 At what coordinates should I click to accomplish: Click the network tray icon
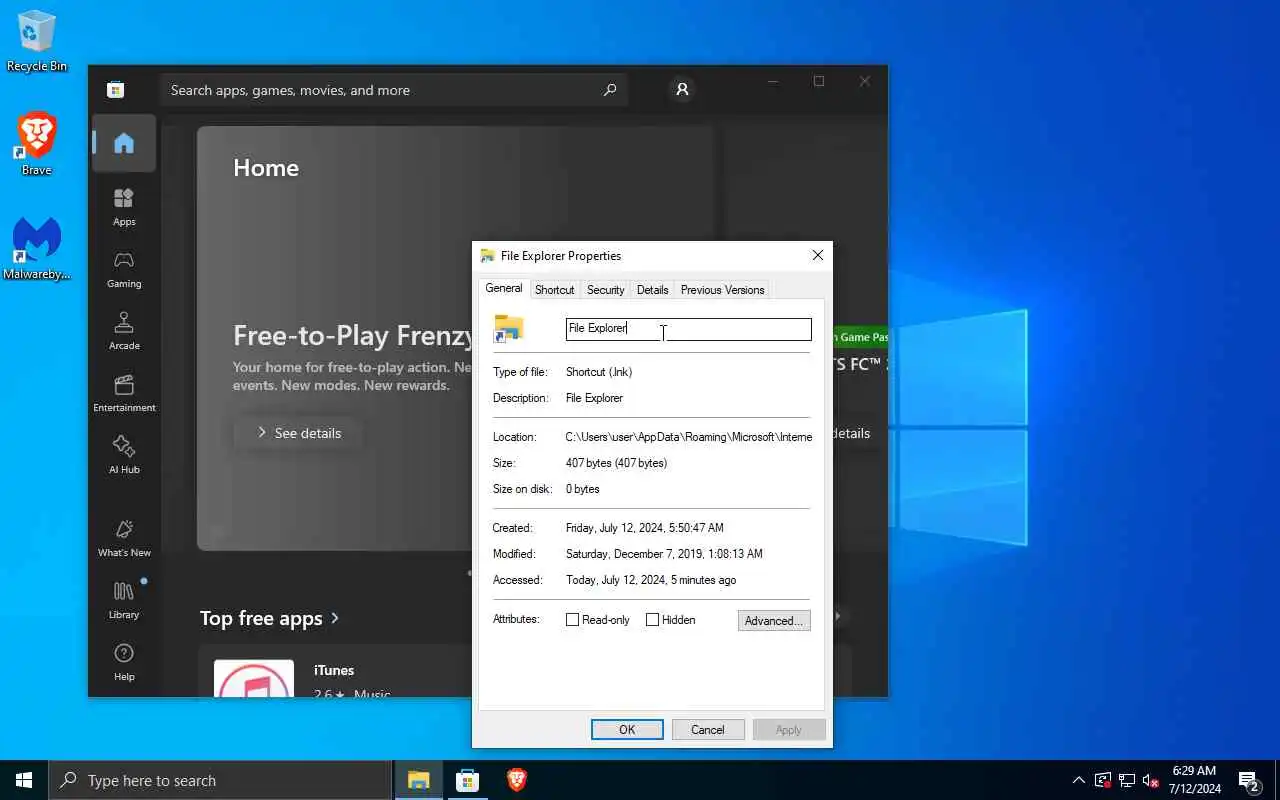click(1127, 780)
